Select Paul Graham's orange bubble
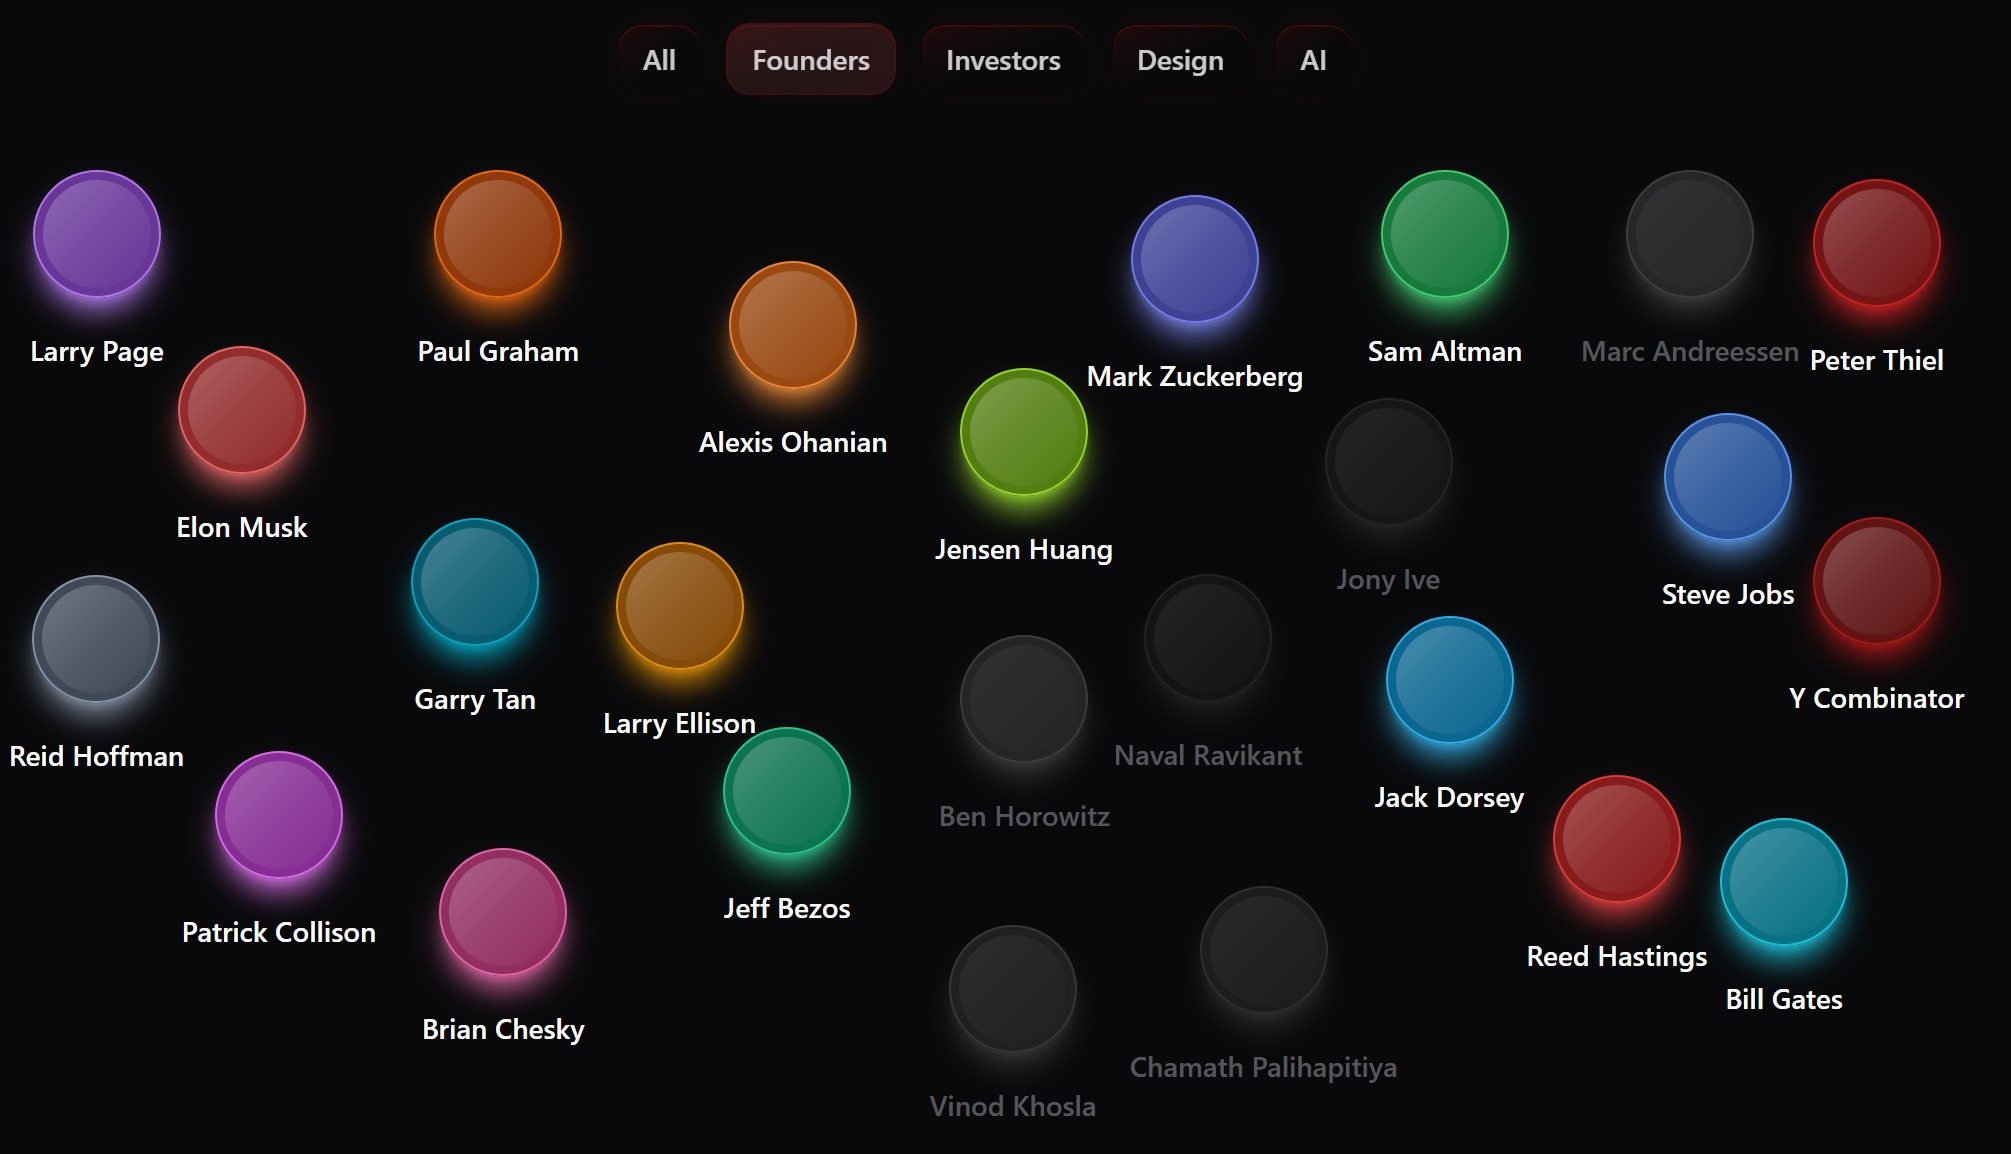Screen dimensions: 2011x1154 [498, 234]
